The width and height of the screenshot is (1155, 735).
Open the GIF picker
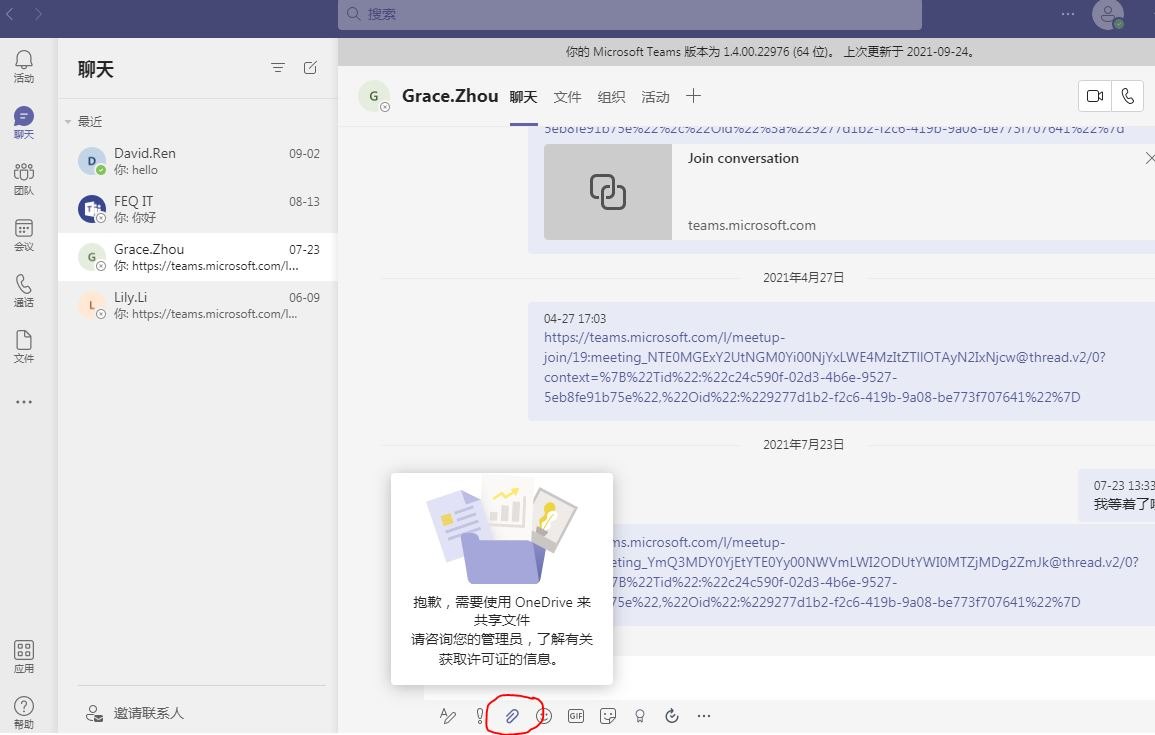point(576,716)
